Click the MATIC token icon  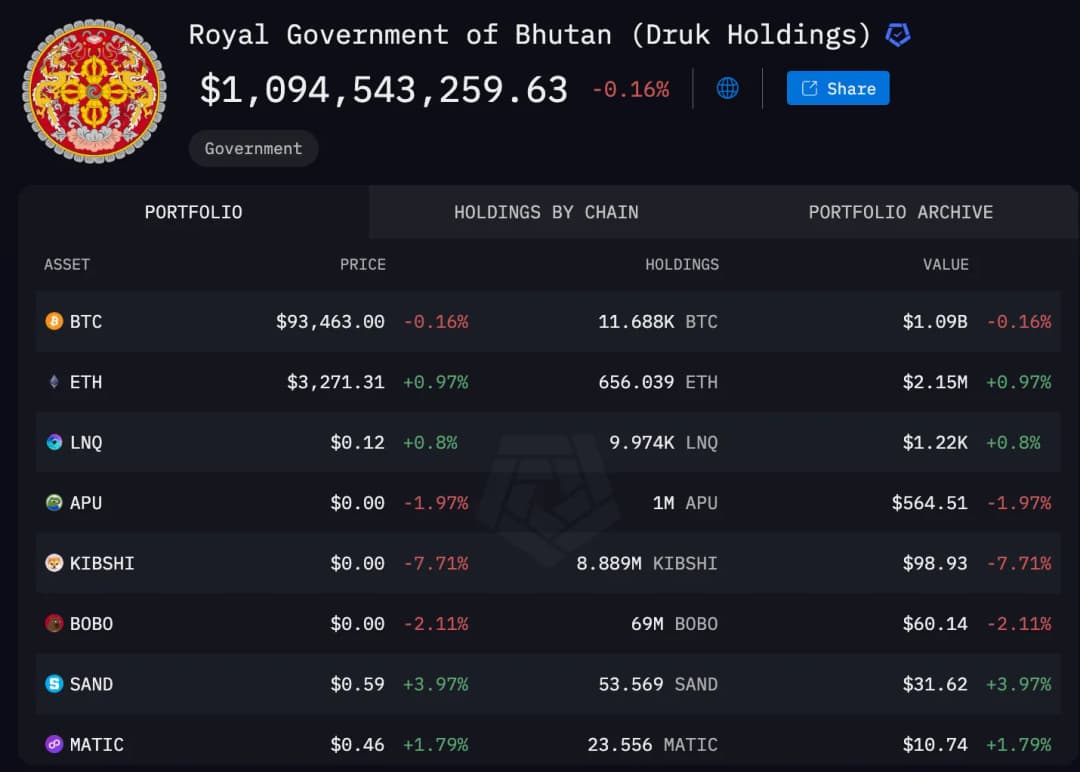click(54, 744)
